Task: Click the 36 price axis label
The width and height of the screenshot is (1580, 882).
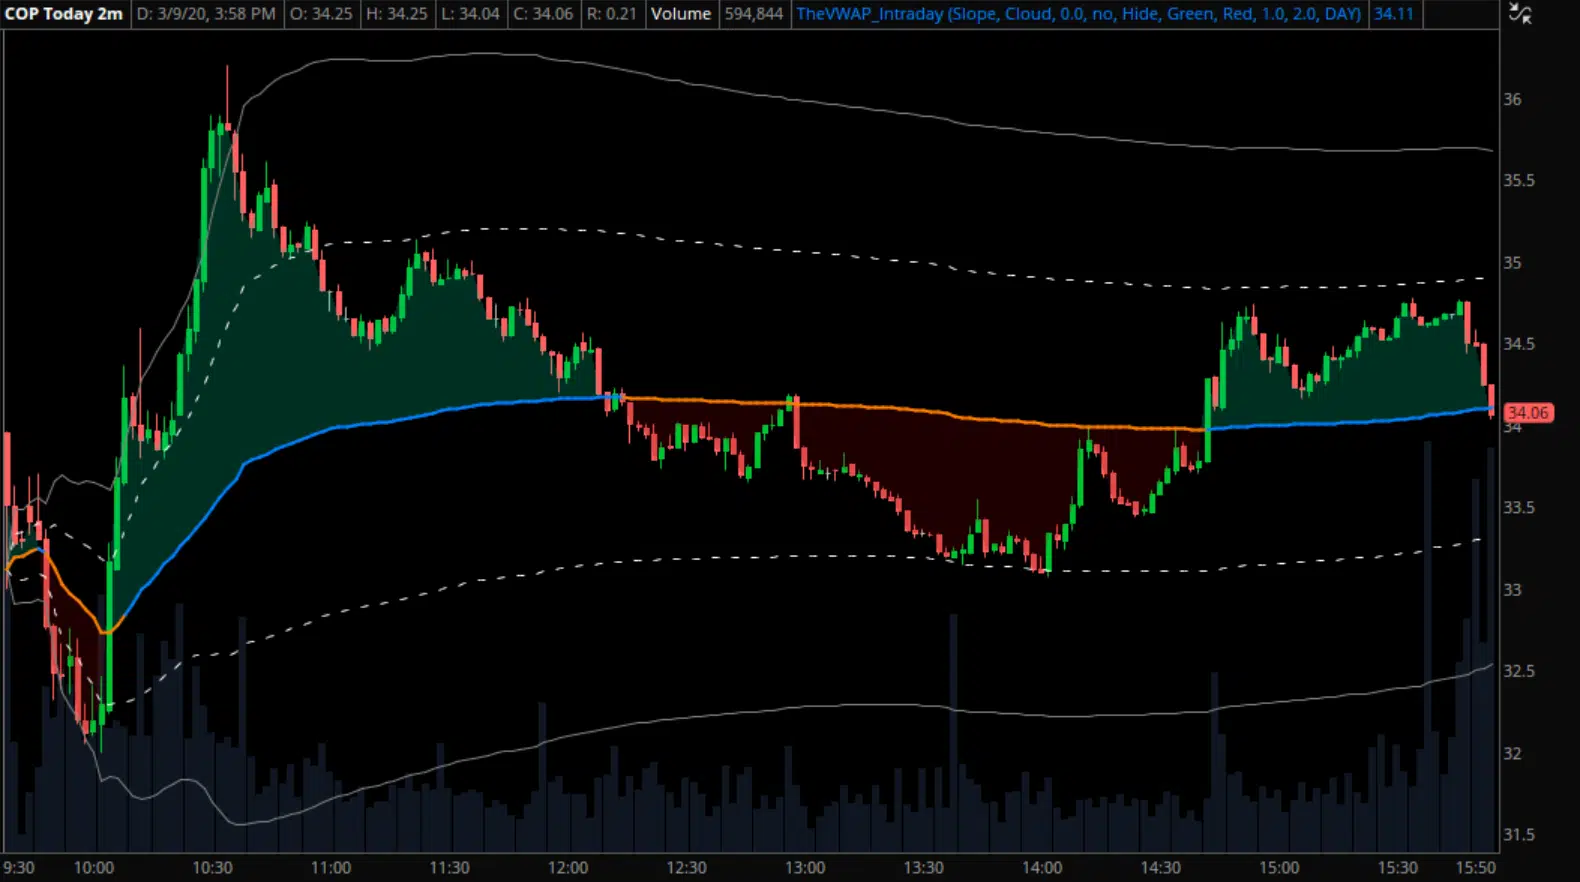Action: 1512,99
